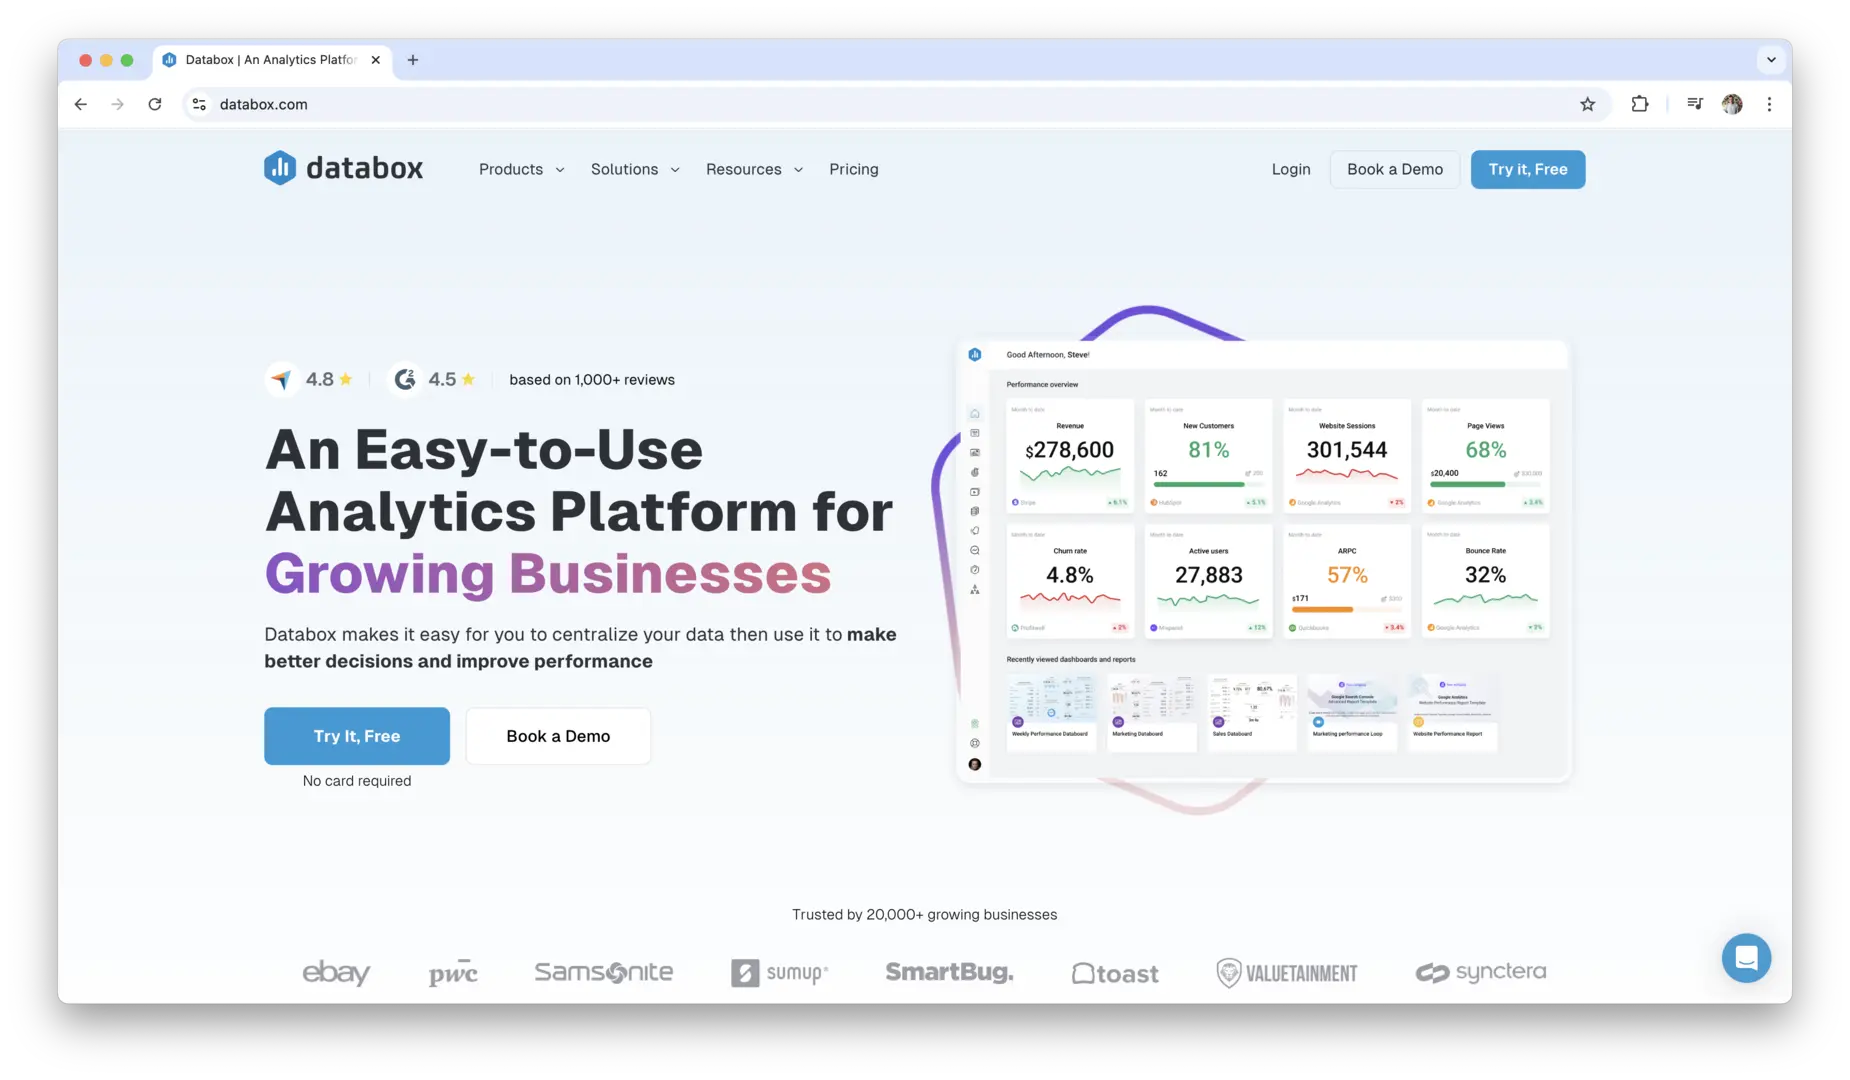Click the help ring icon above the sidebar avatar
This screenshot has height=1080, width=1850.
(974, 743)
